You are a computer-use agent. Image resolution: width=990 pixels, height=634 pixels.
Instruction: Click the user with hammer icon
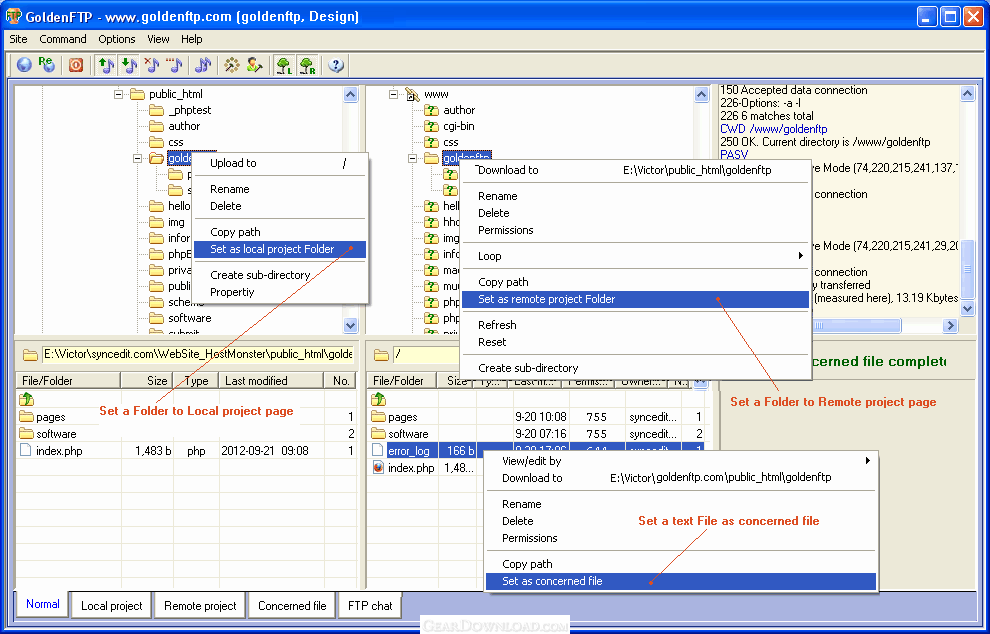[254, 65]
